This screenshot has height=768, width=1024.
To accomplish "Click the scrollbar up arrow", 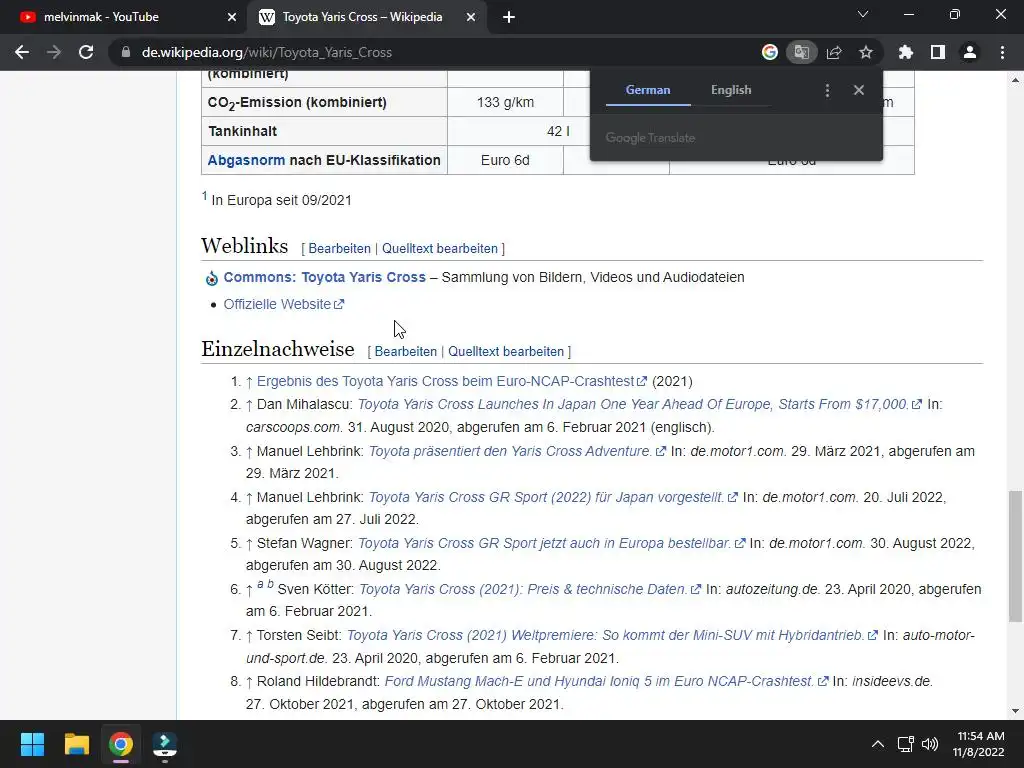I will coord(1015,80).
